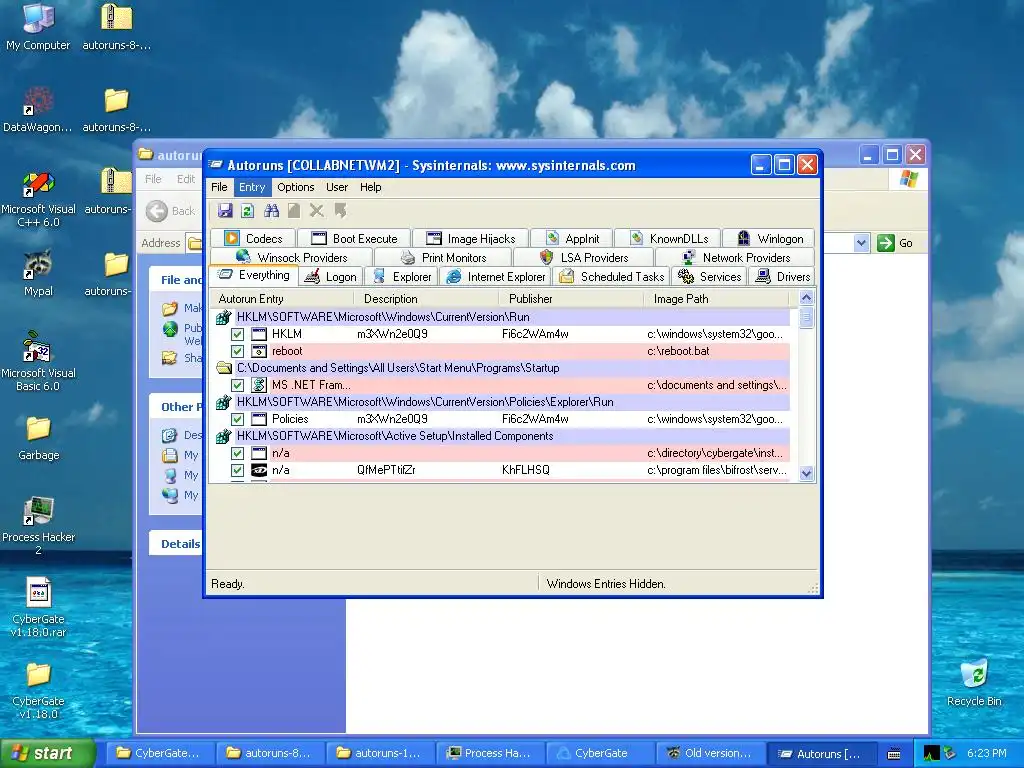Click the Jump to entry toolbar icon
The width and height of the screenshot is (1024, 768).
[x=340, y=210]
